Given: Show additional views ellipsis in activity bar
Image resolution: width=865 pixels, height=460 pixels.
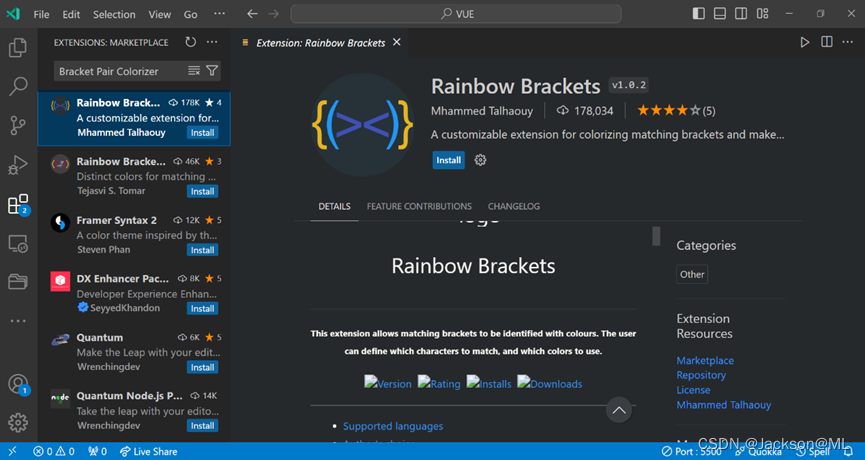Looking at the screenshot, I should coord(18,320).
